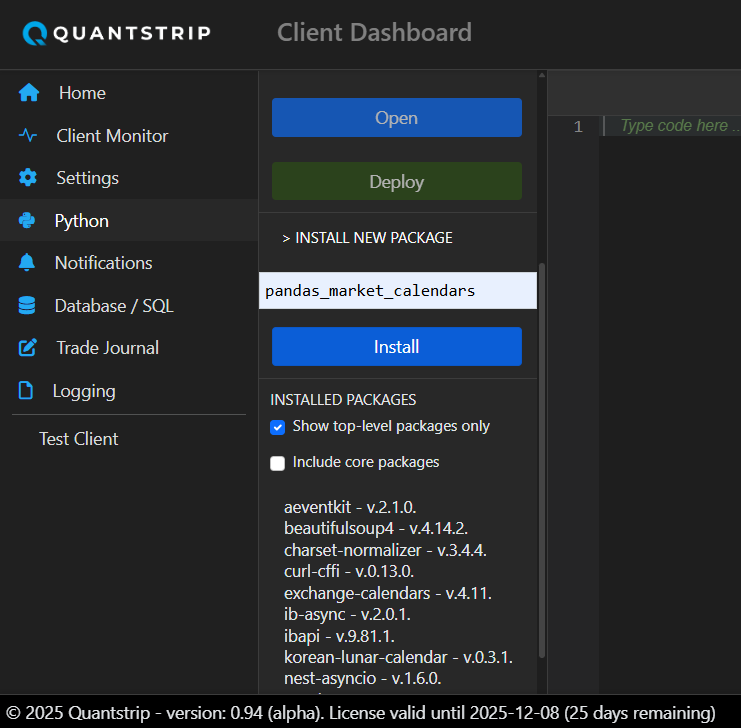Viewport: 741px width, 728px height.
Task: Select exchange-calendars - v.4.11. entry
Action: 388,593
